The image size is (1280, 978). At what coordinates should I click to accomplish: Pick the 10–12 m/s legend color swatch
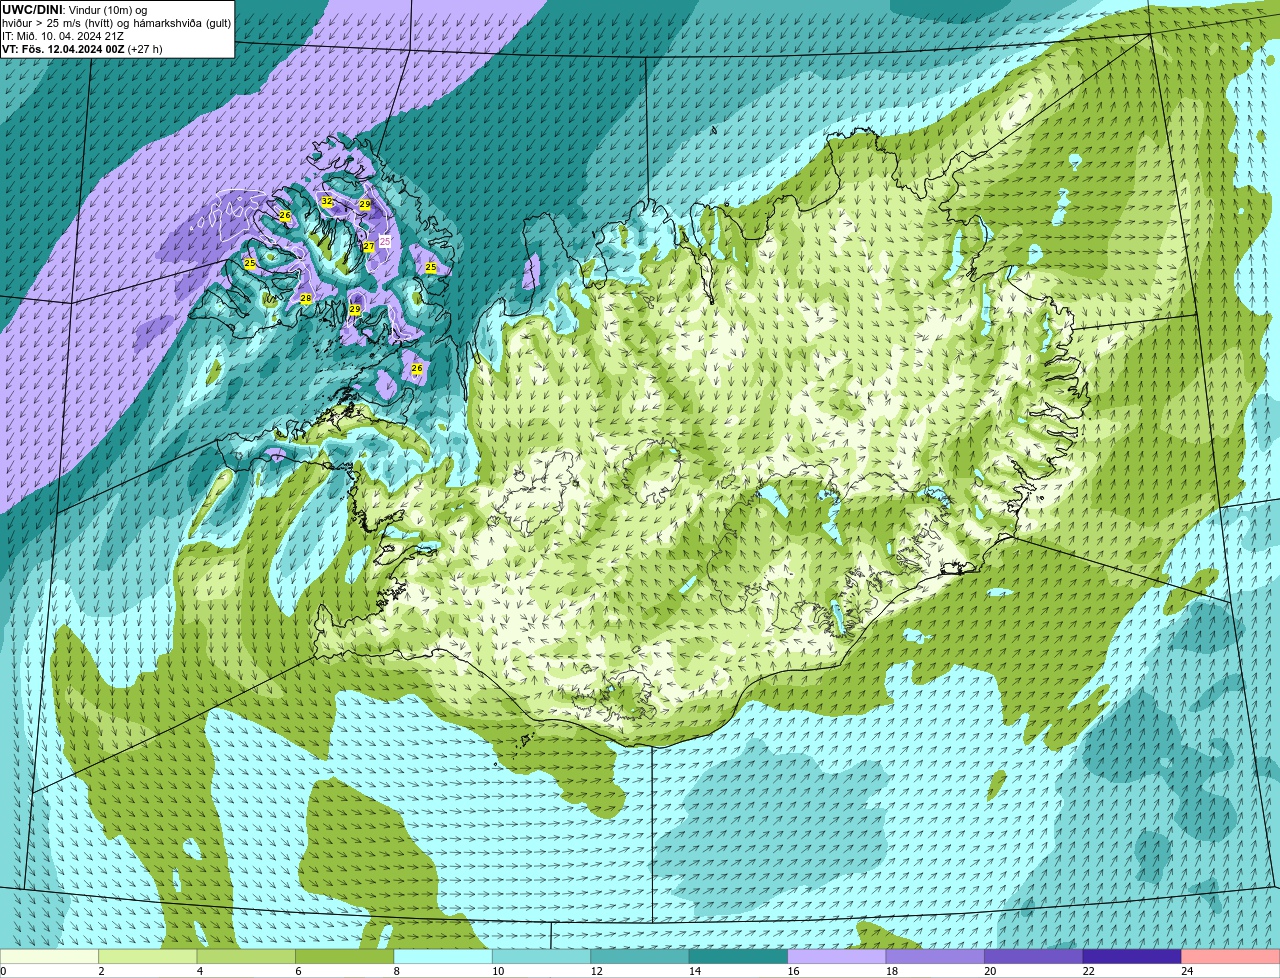542,956
